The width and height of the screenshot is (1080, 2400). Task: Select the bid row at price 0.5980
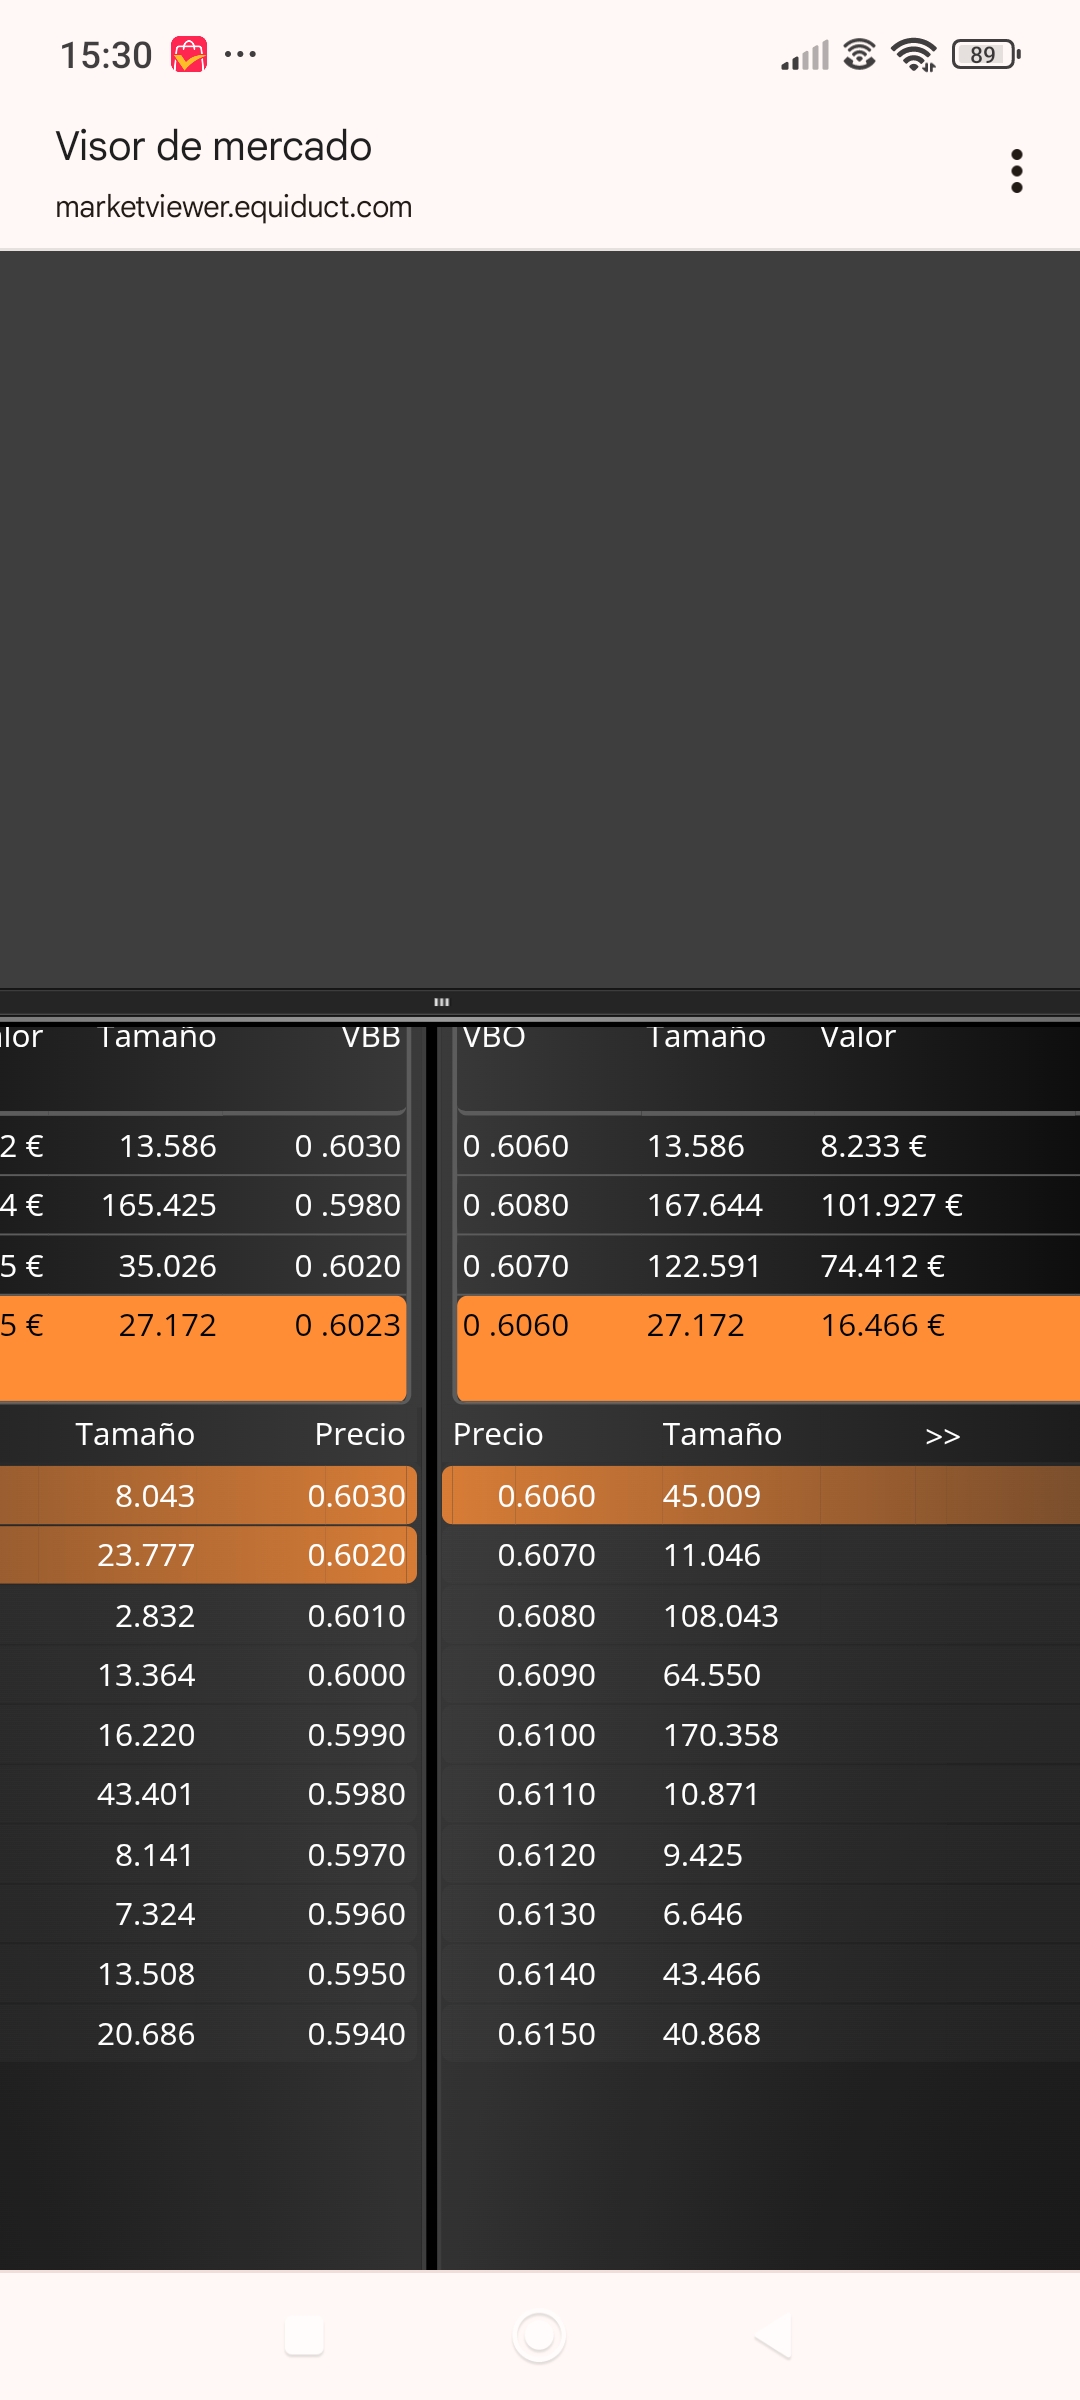[x=209, y=1794]
